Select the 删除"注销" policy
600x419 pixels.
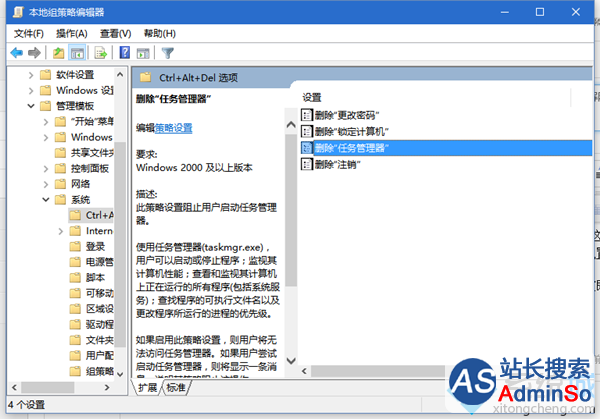tap(338, 164)
